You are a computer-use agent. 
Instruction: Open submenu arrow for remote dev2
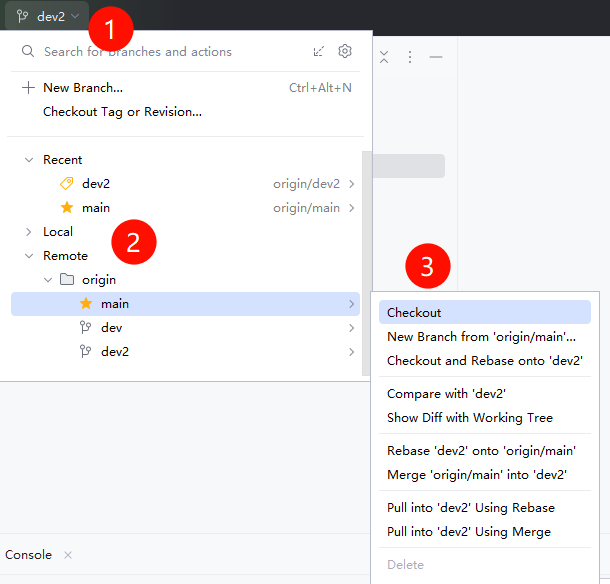pyautogui.click(x=351, y=352)
